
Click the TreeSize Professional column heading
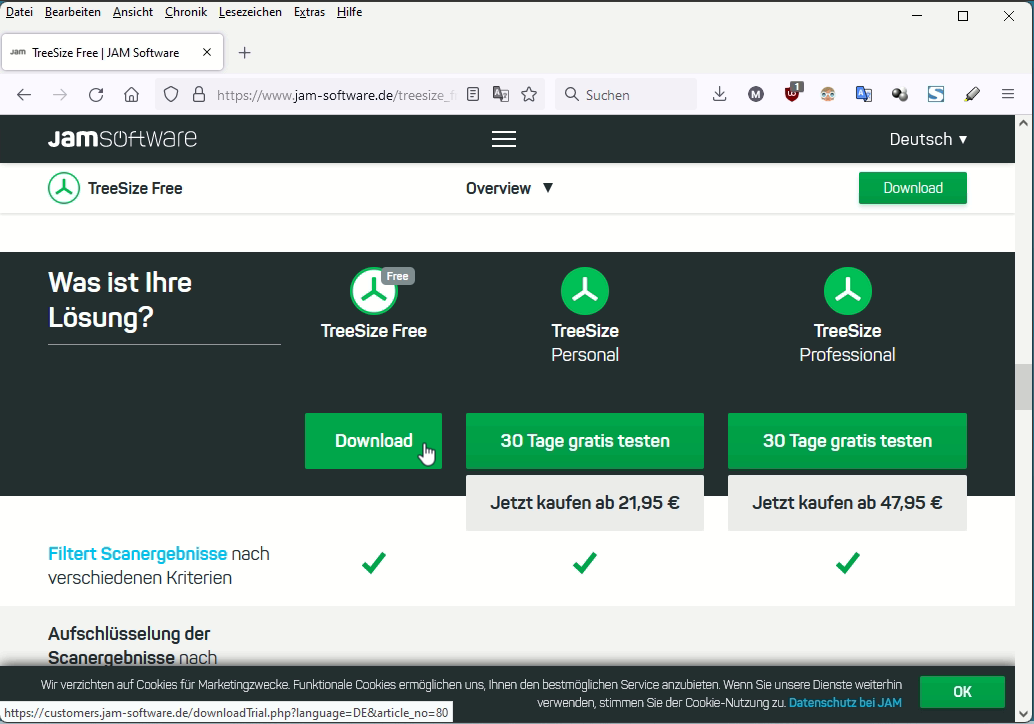(847, 343)
